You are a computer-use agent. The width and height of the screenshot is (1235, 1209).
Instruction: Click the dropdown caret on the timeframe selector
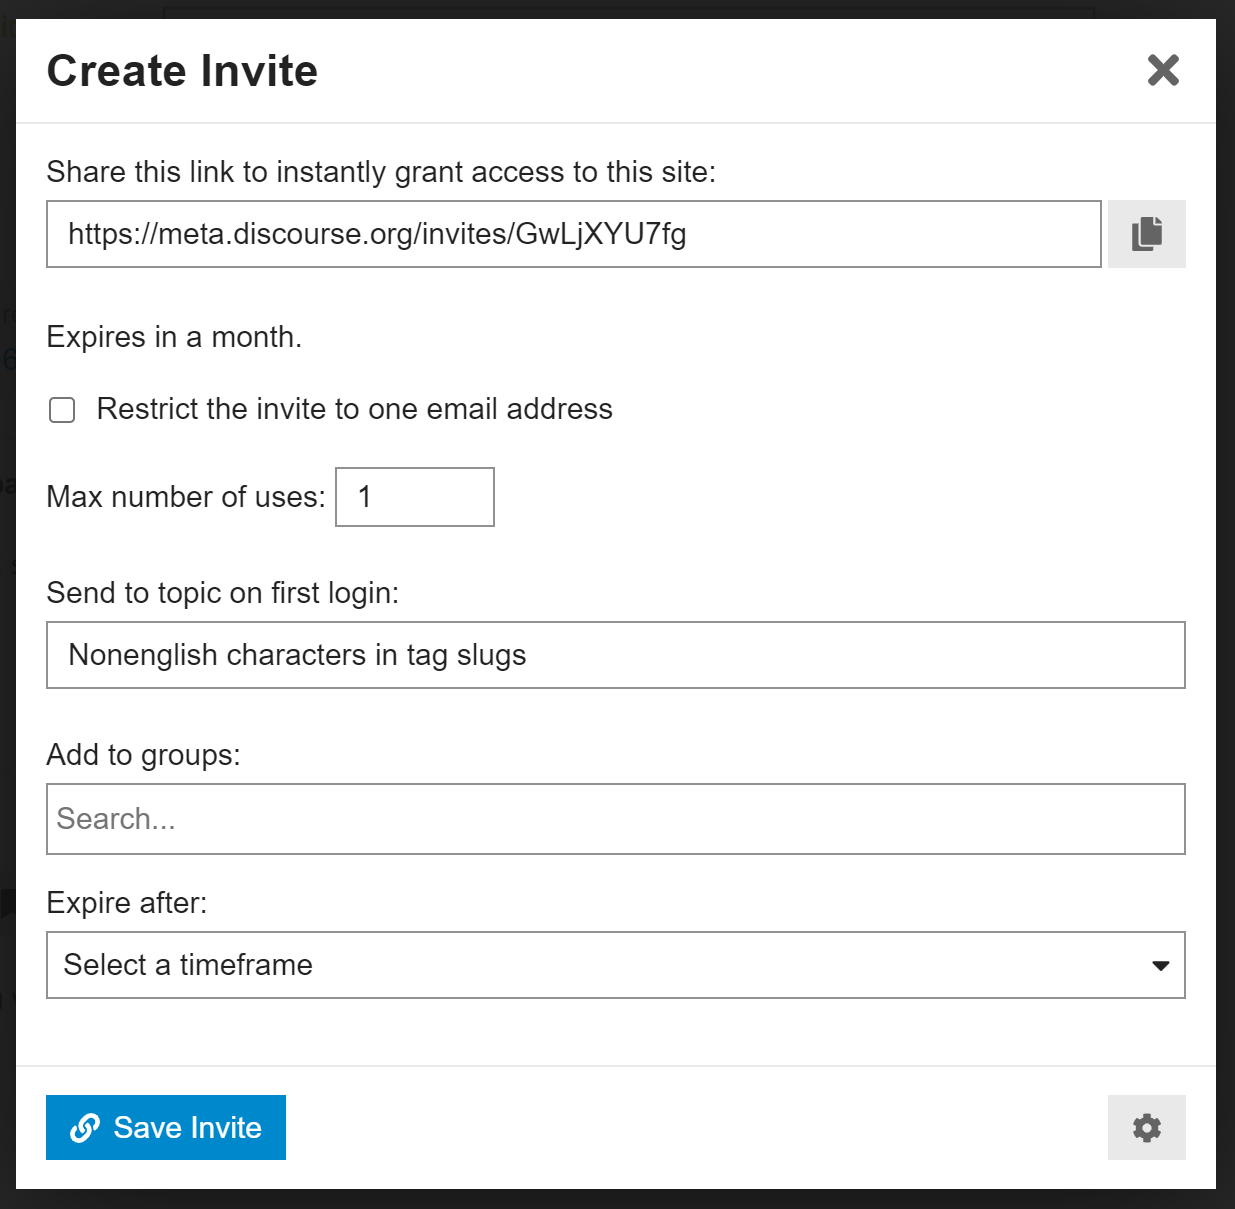point(1159,965)
